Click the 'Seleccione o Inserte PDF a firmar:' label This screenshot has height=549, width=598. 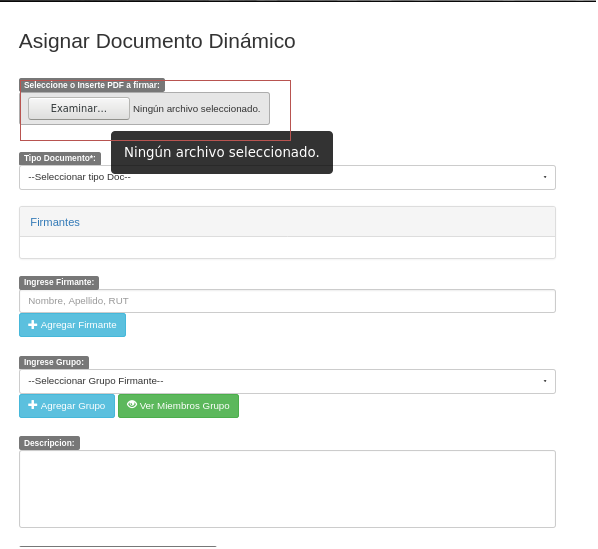pos(92,85)
